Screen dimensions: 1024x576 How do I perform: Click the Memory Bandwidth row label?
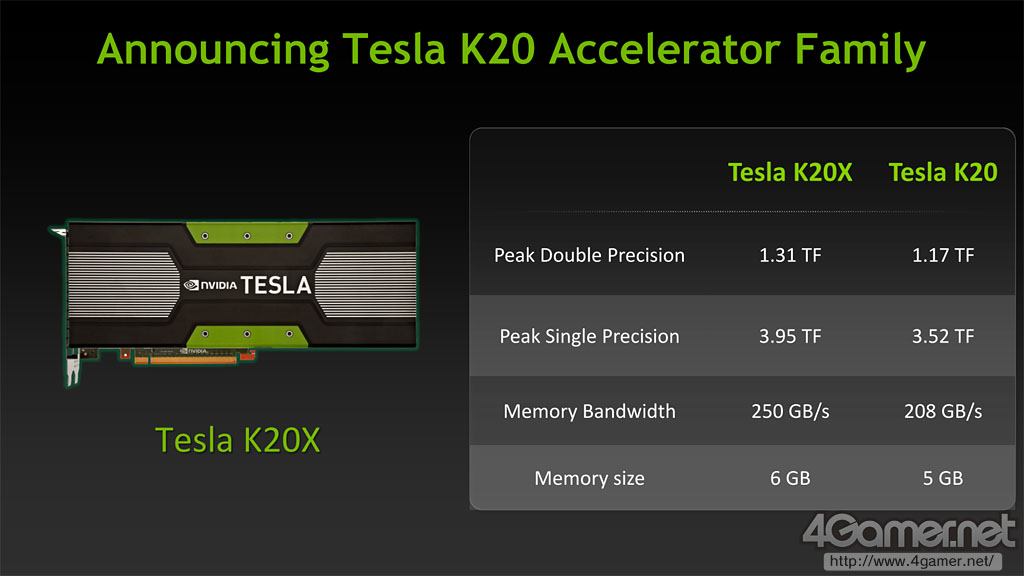coord(589,411)
